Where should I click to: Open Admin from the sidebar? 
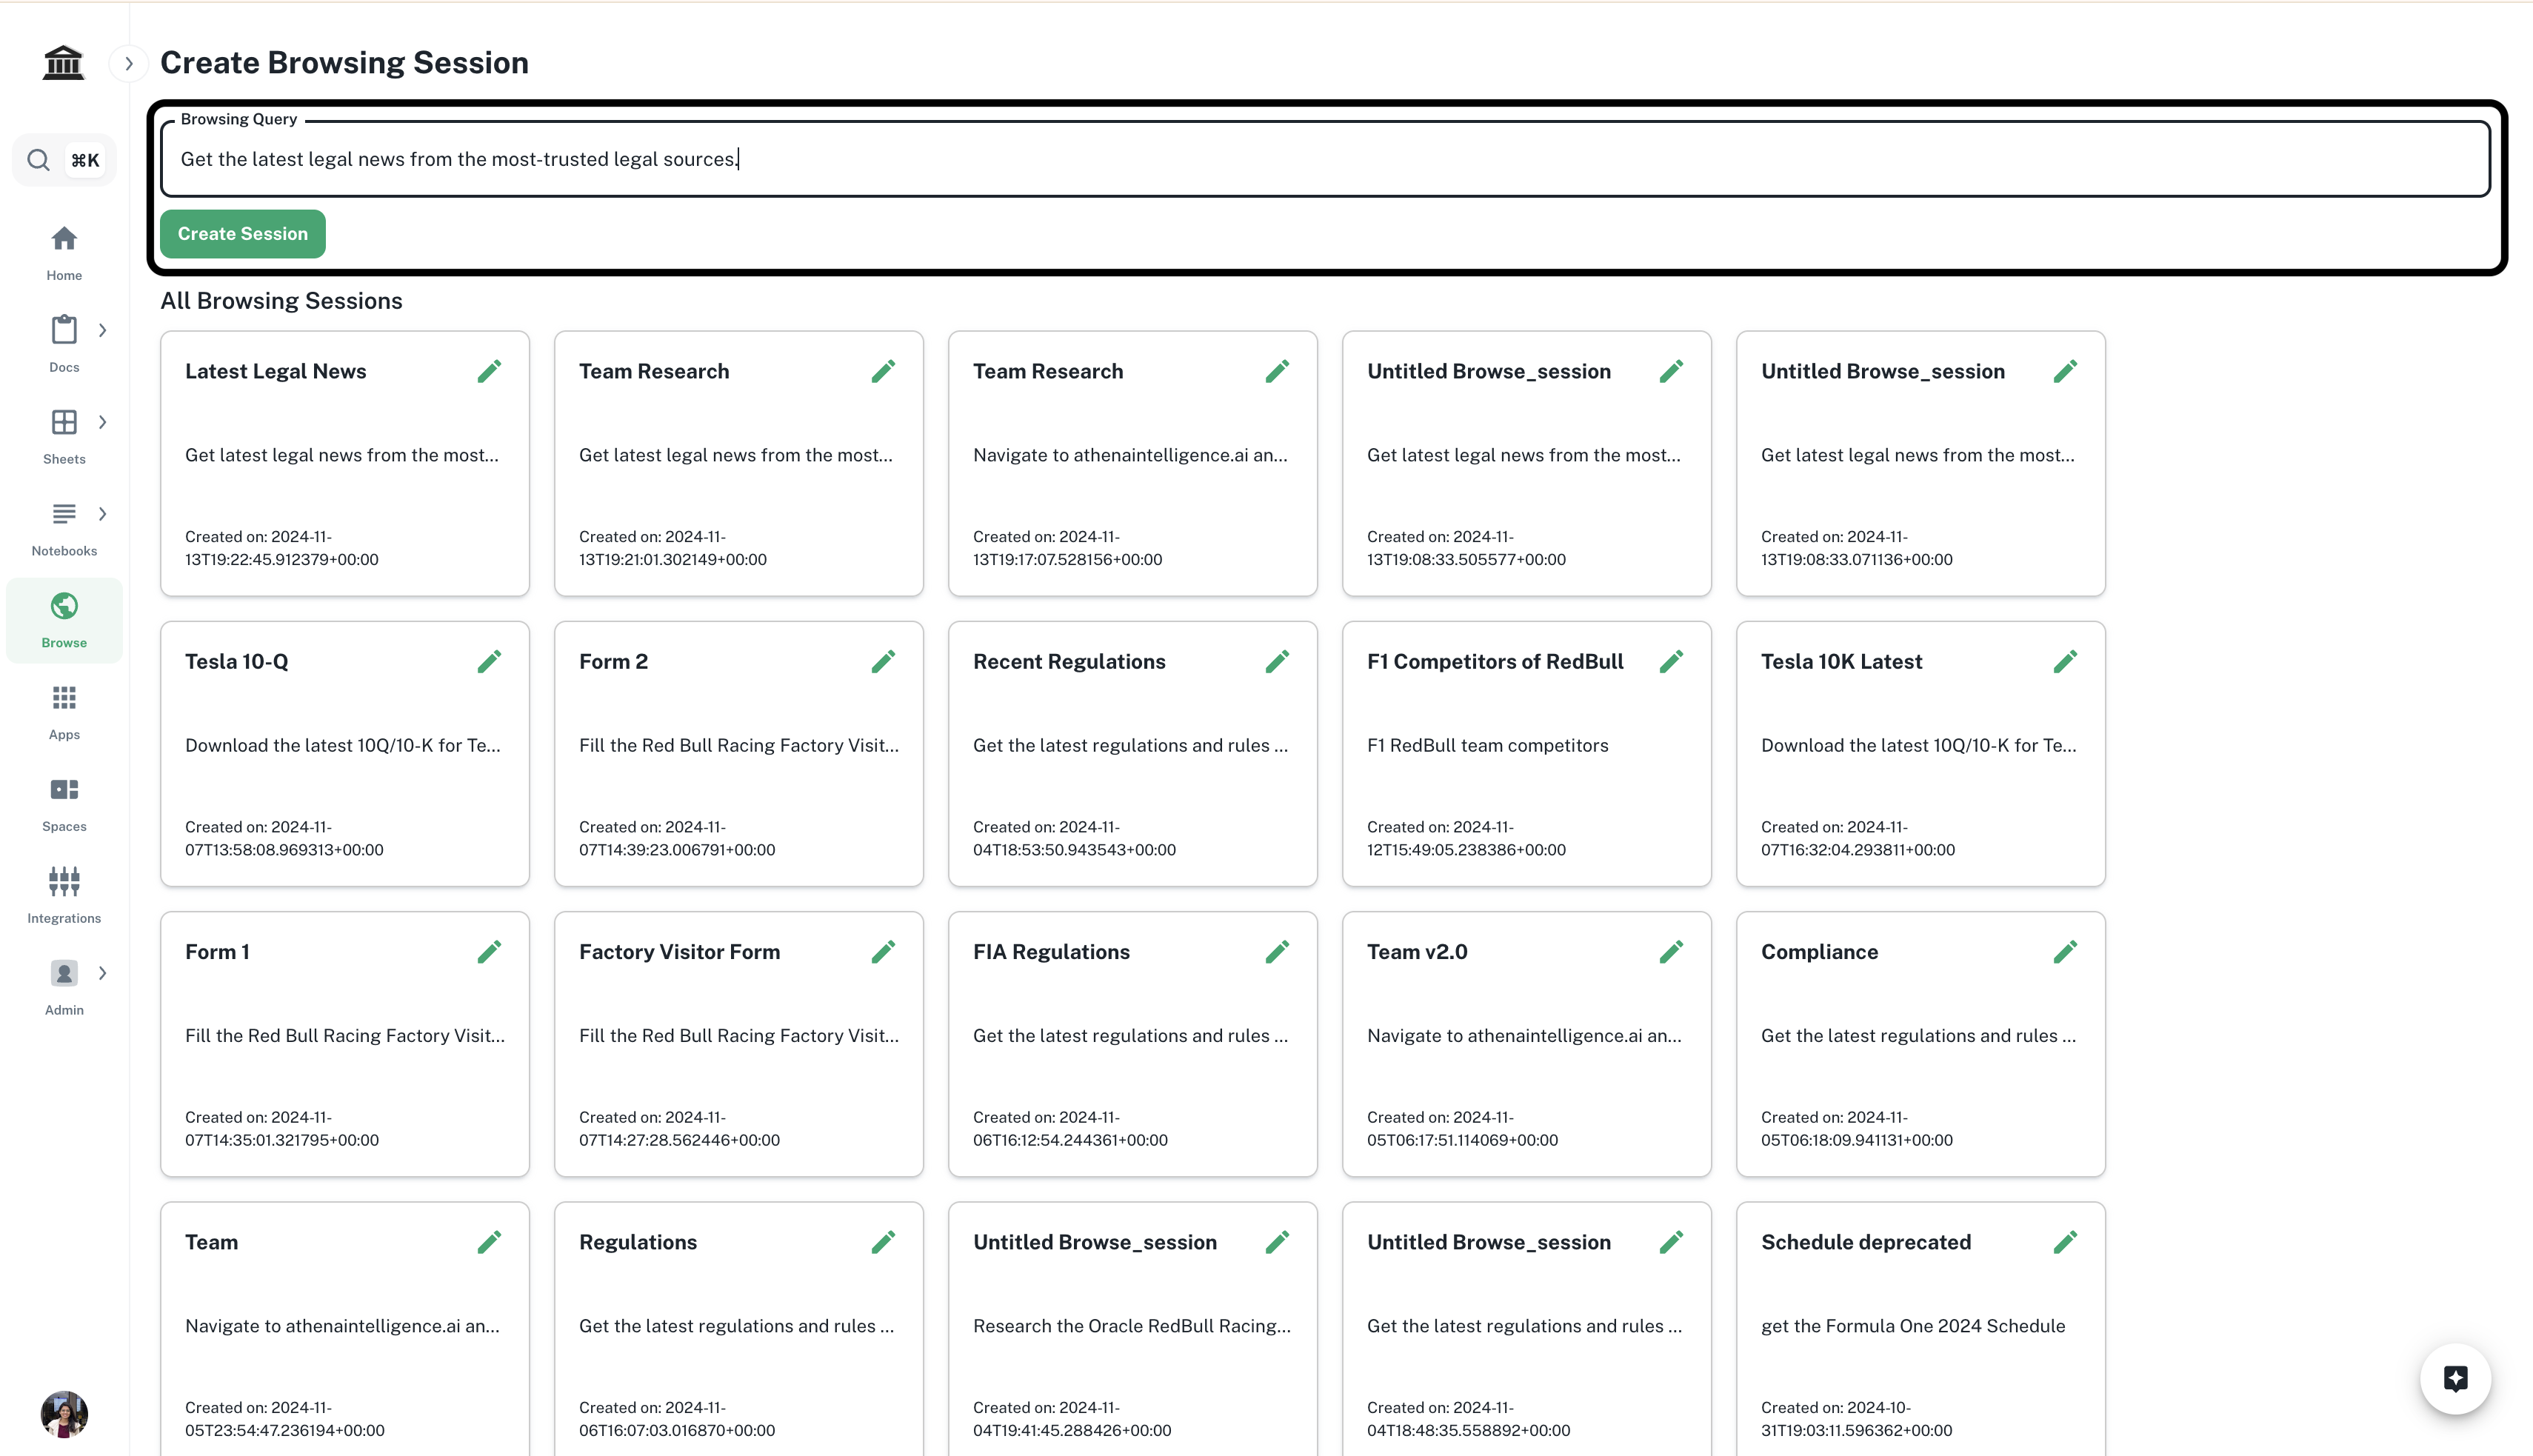coord(64,988)
